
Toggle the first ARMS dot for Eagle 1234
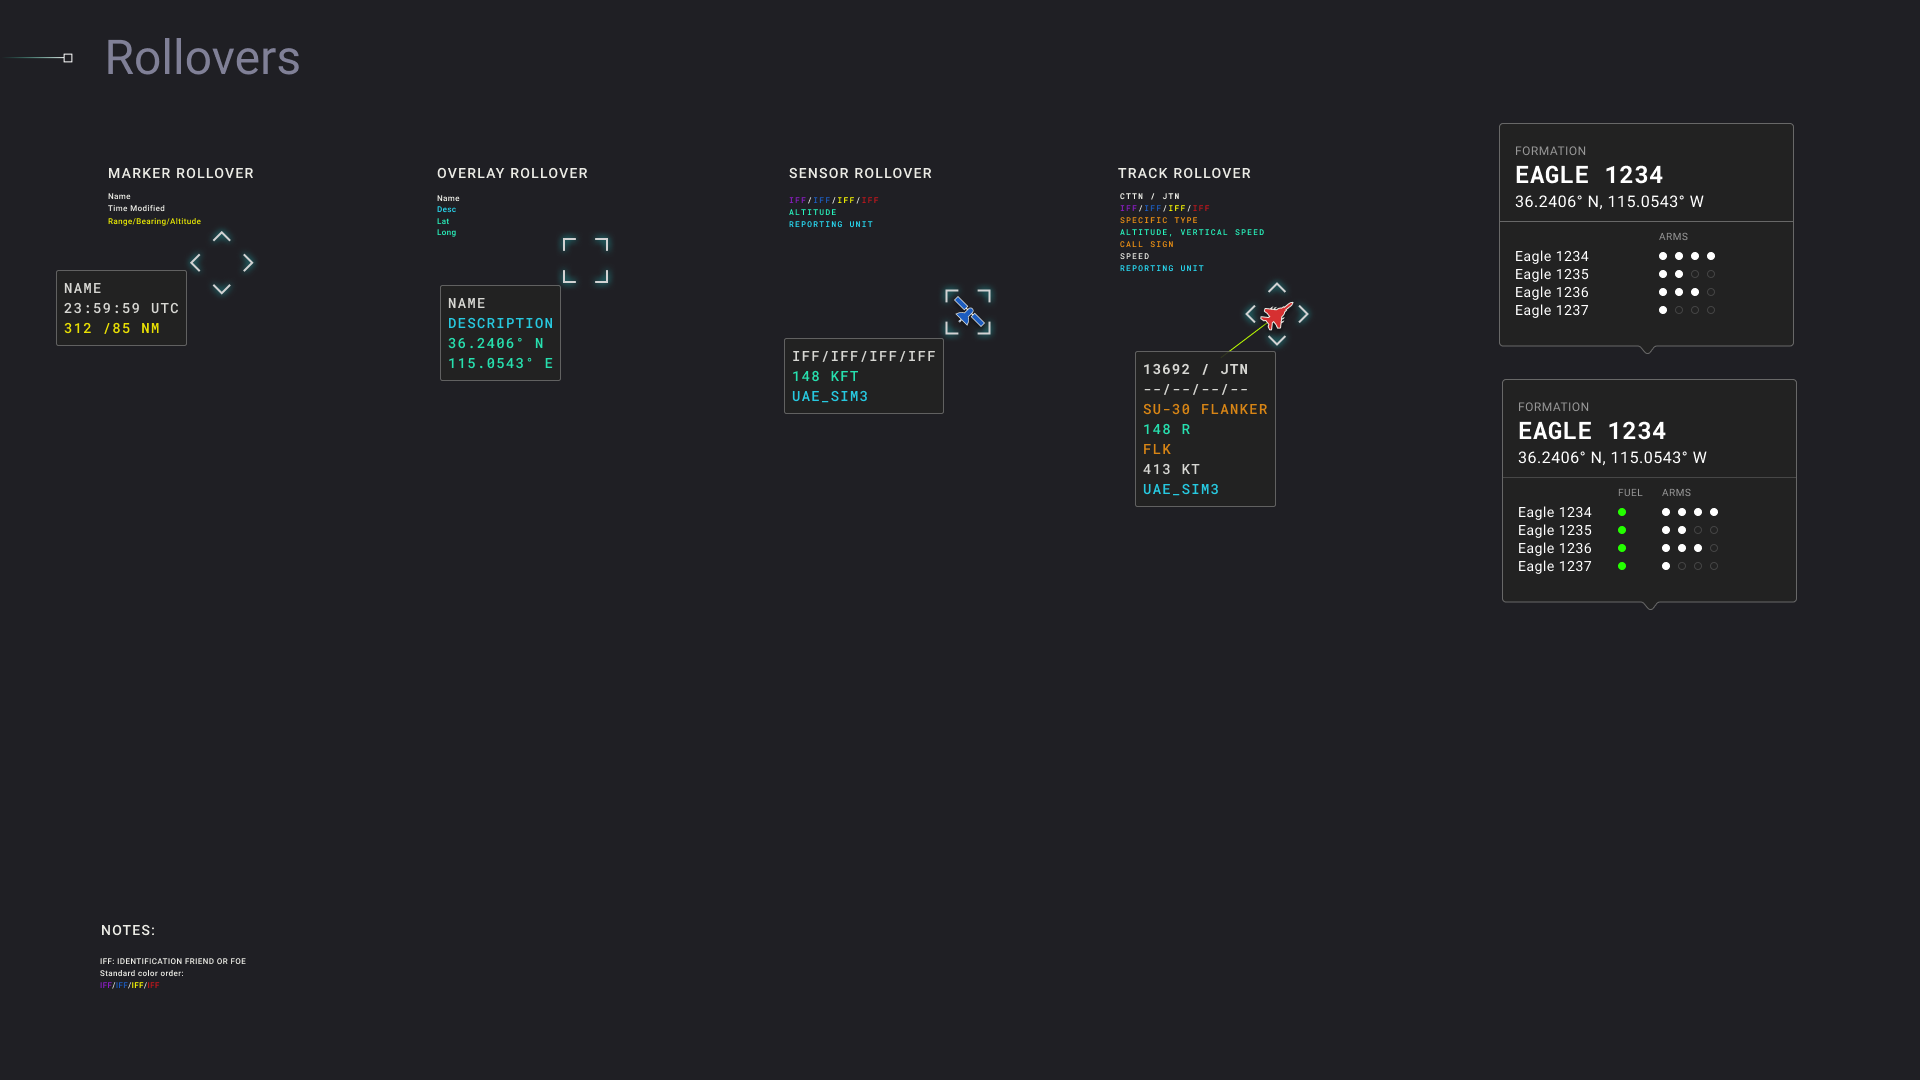click(1662, 256)
